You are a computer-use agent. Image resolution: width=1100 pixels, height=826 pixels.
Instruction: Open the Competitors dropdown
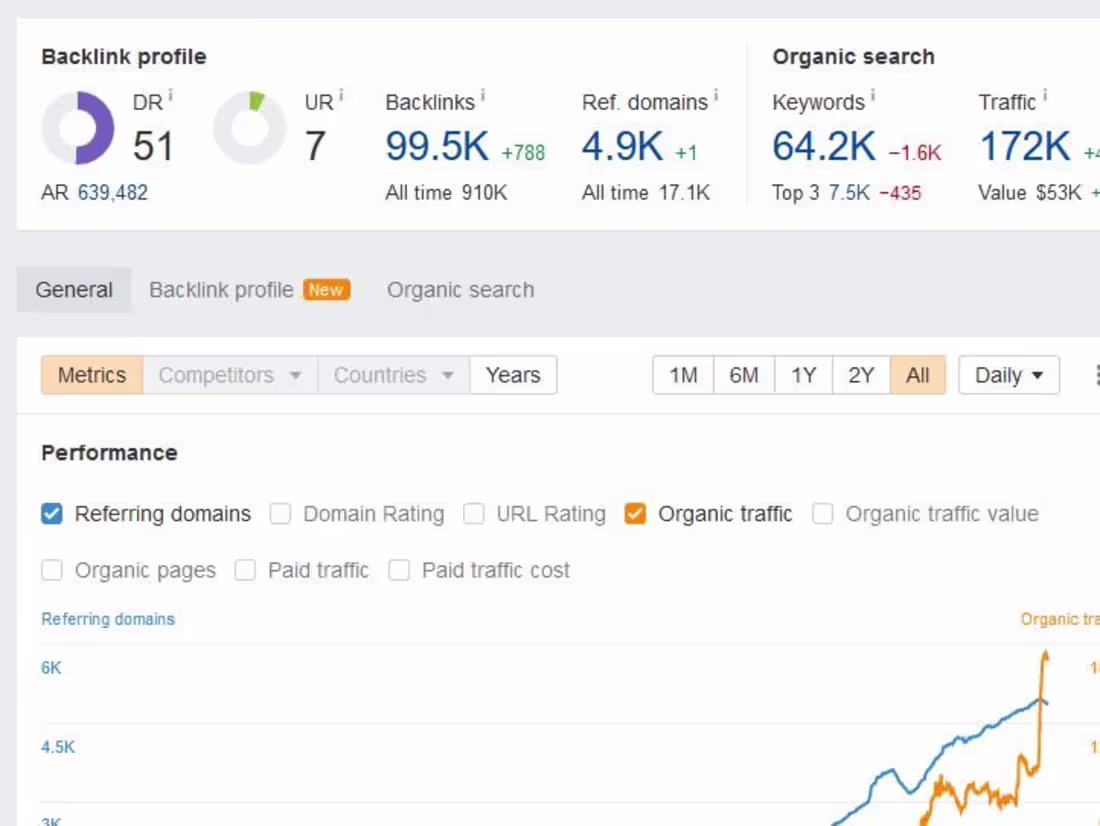228,375
